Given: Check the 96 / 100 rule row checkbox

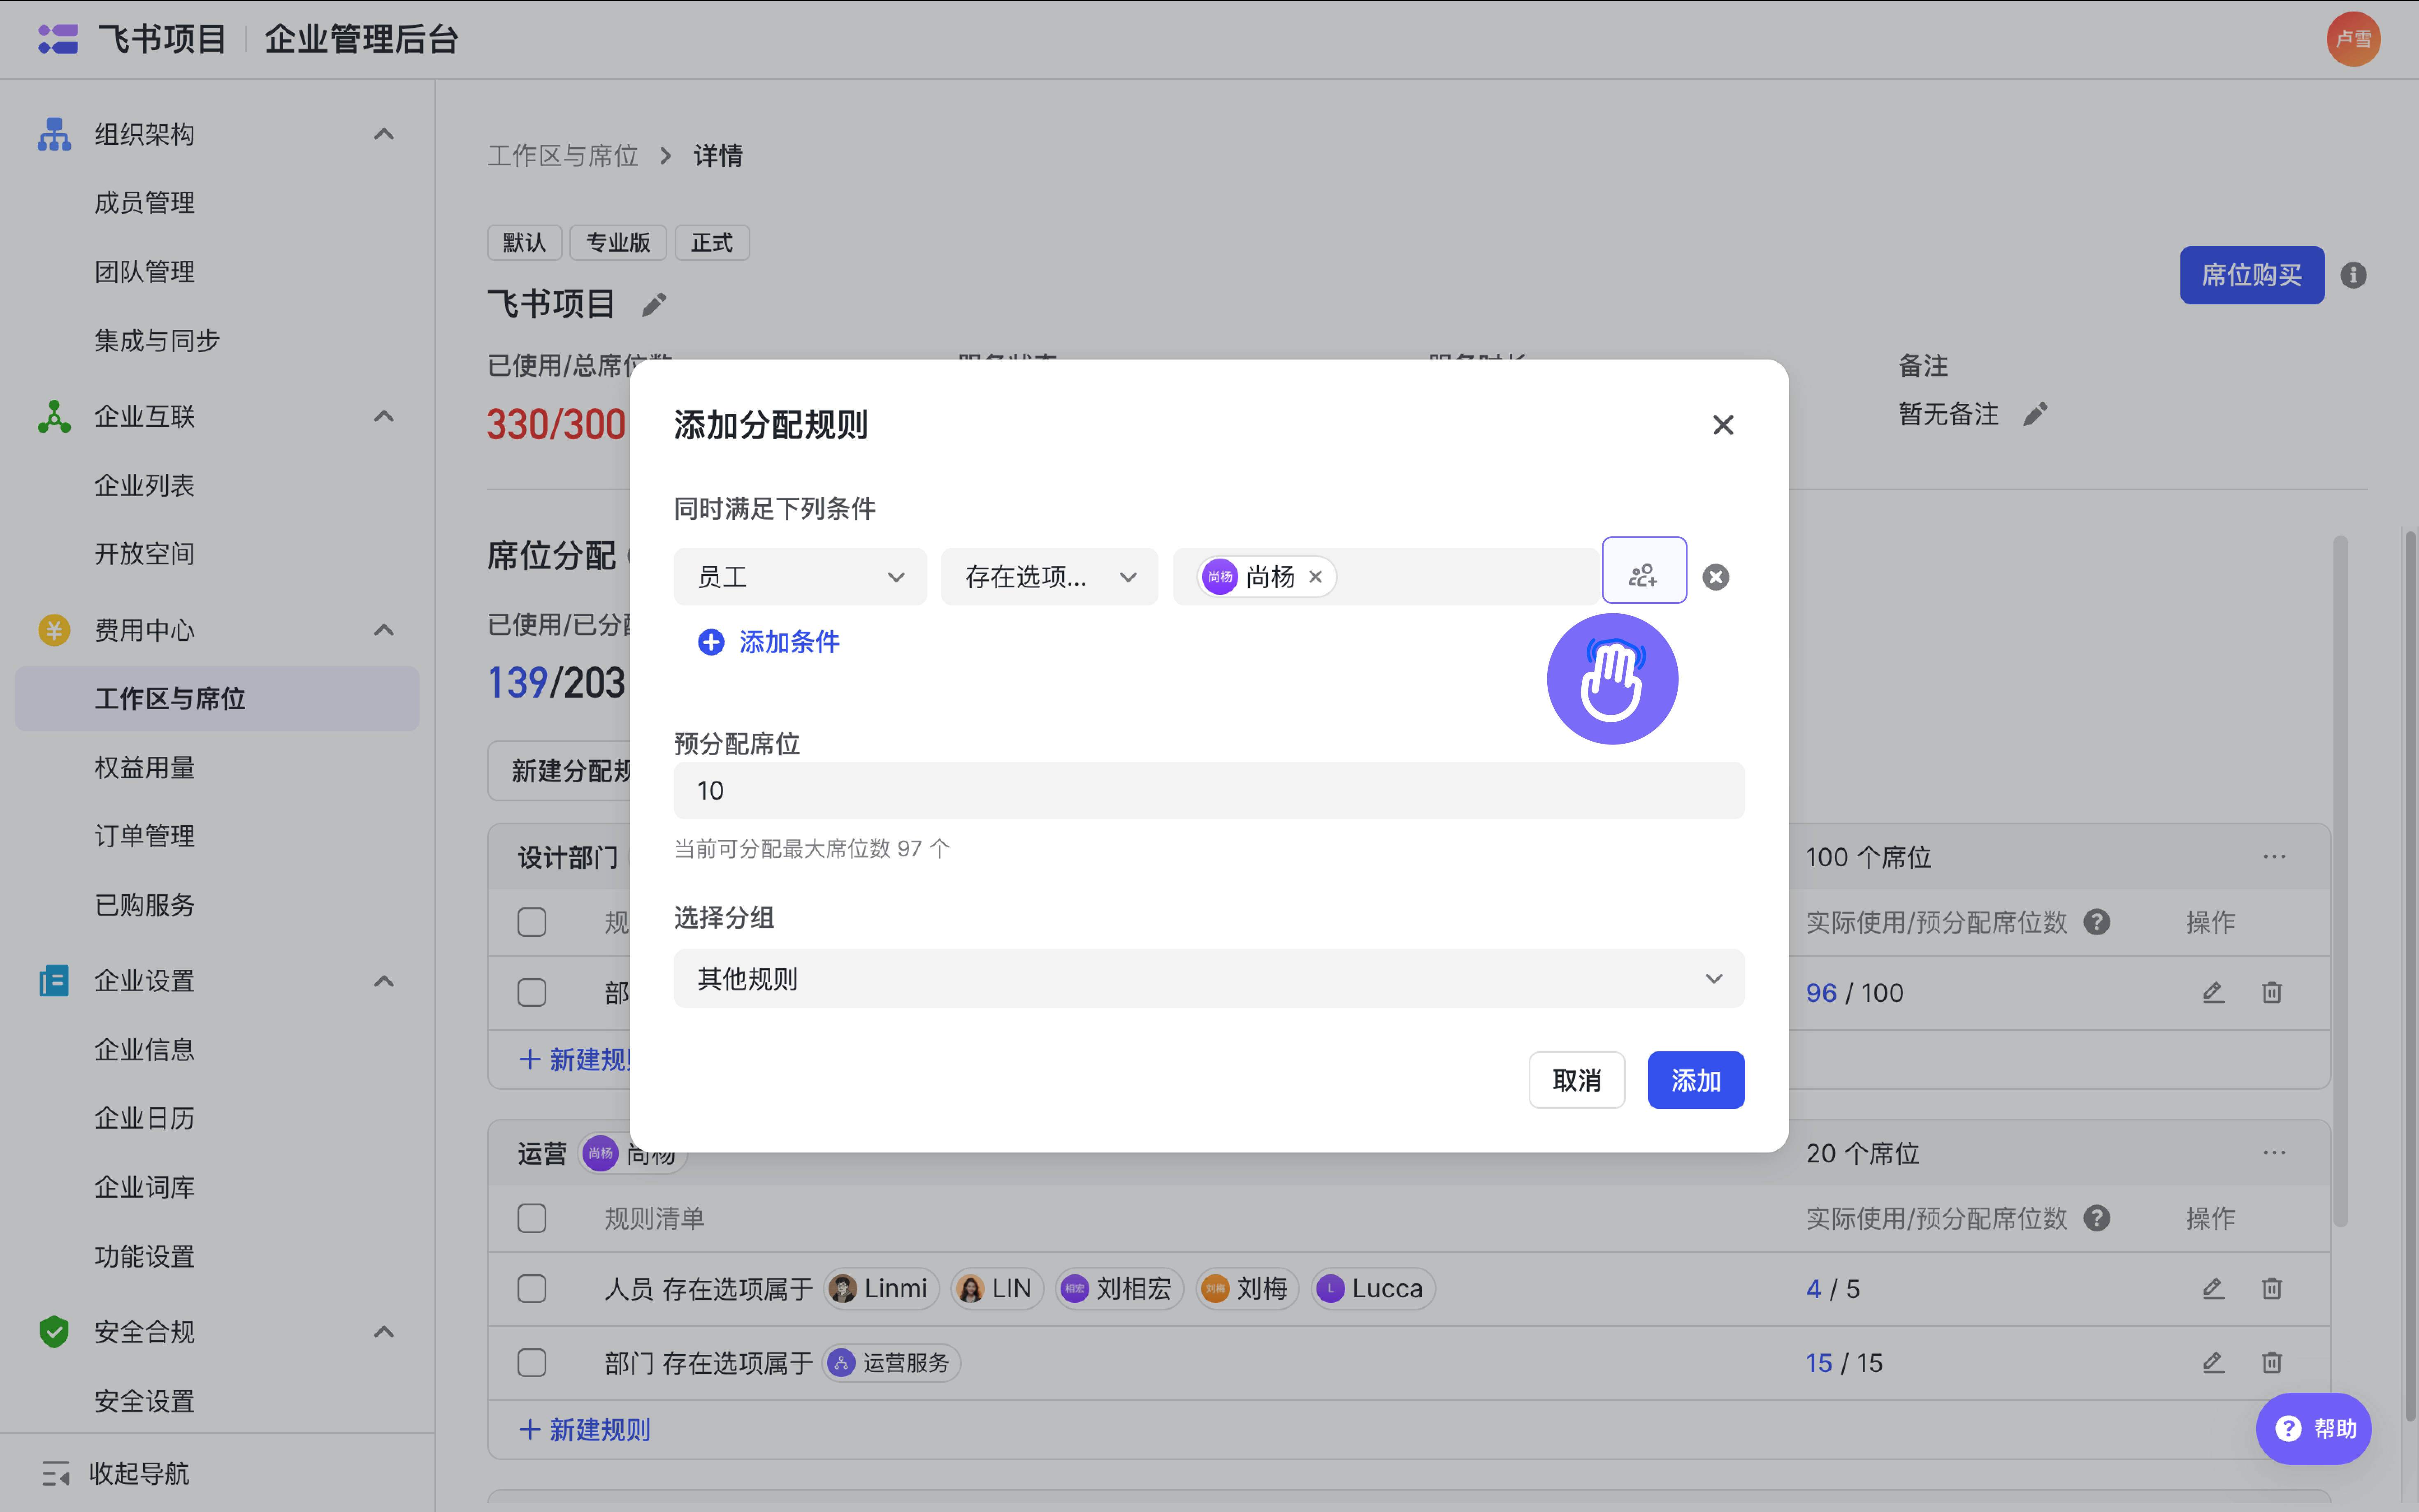Looking at the screenshot, I should pos(532,992).
